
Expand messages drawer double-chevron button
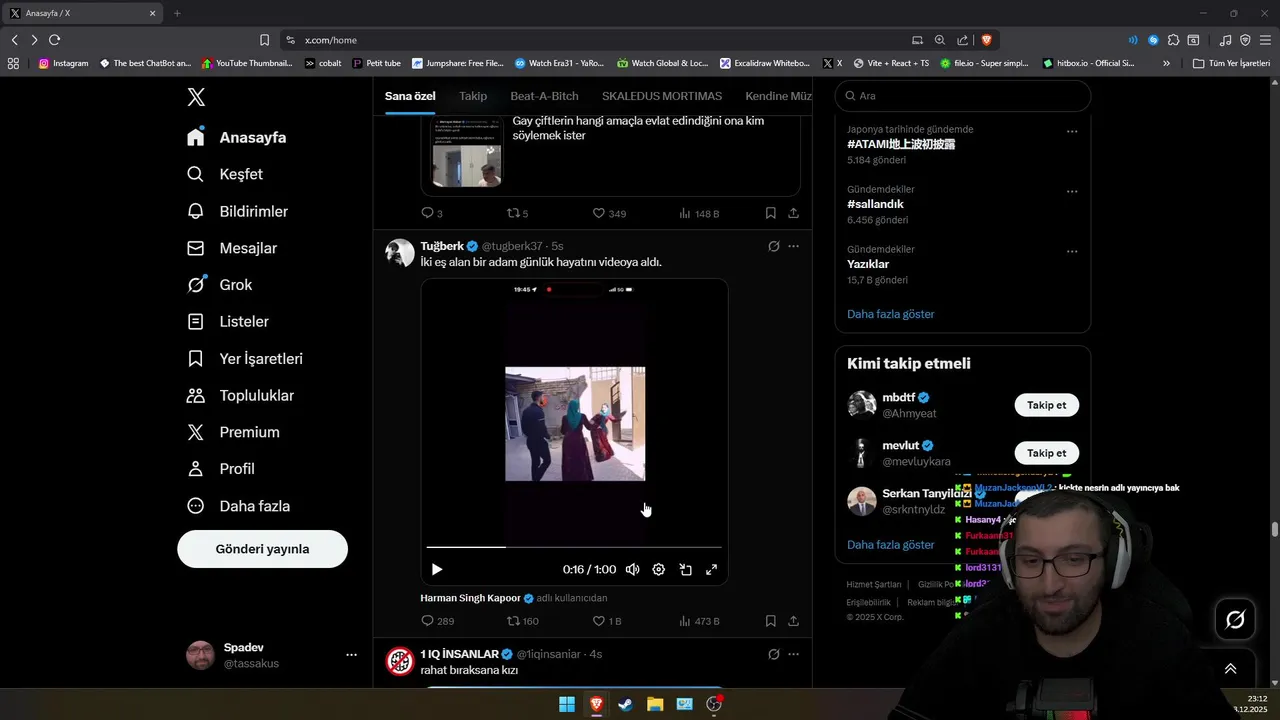coord(1230,669)
